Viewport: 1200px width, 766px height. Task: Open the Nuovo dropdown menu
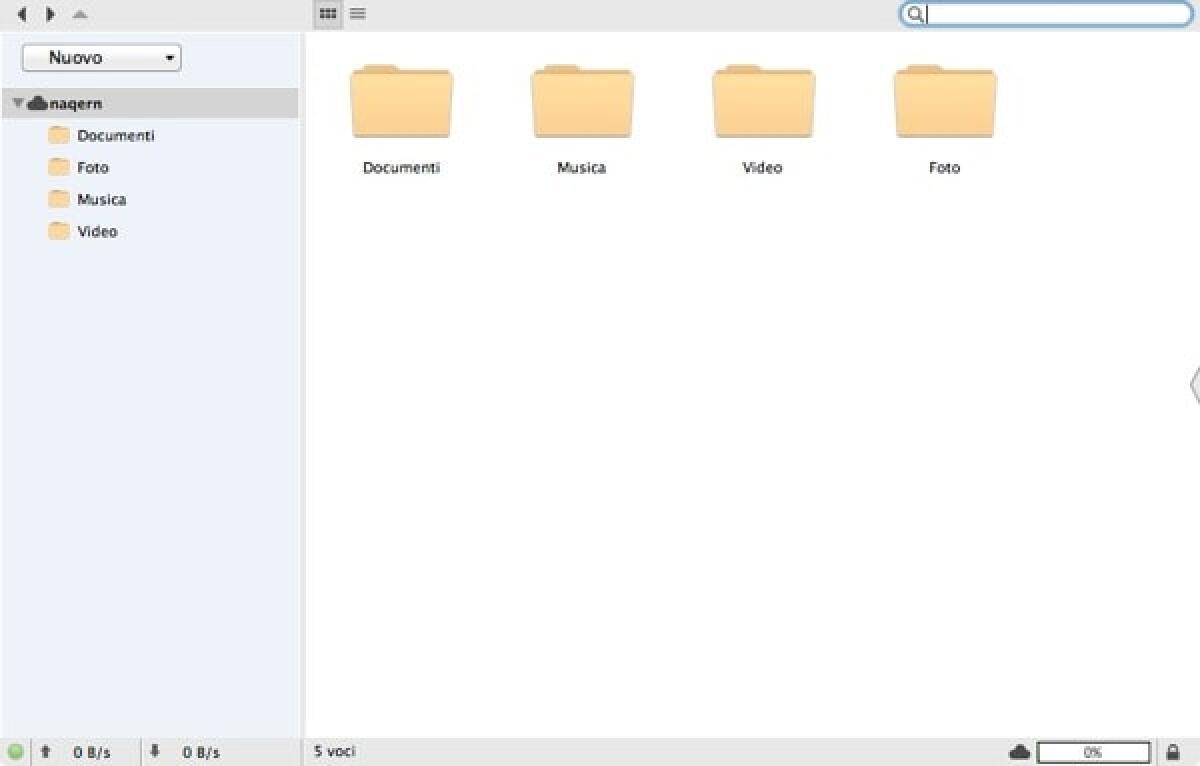[x=100, y=57]
